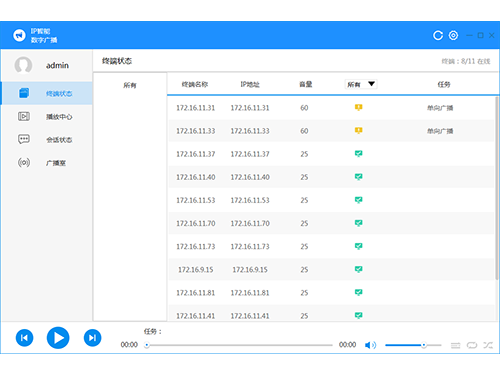Open the settings gear icon
Viewport: 500px width, 375px height.
point(453,35)
